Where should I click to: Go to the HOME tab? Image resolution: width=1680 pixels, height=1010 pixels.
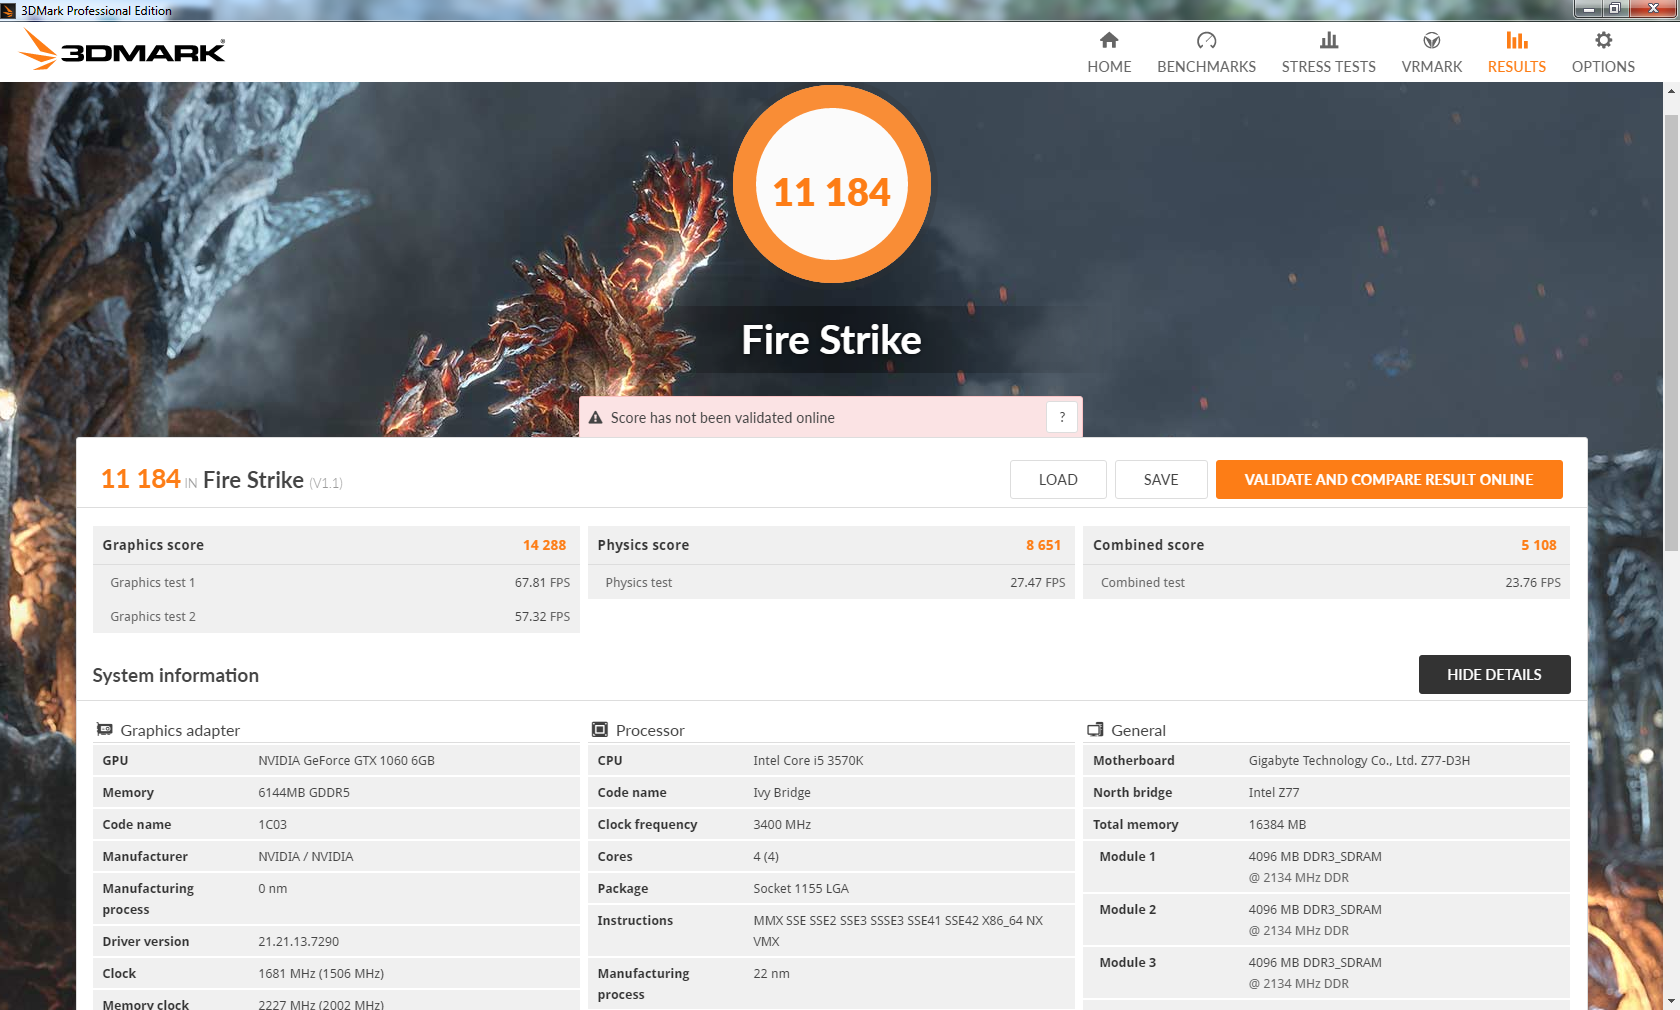coord(1109,52)
